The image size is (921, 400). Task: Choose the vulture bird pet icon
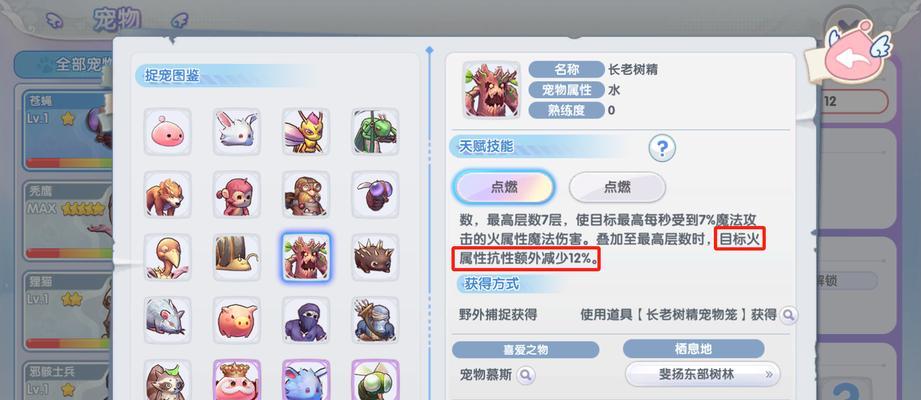(167, 257)
